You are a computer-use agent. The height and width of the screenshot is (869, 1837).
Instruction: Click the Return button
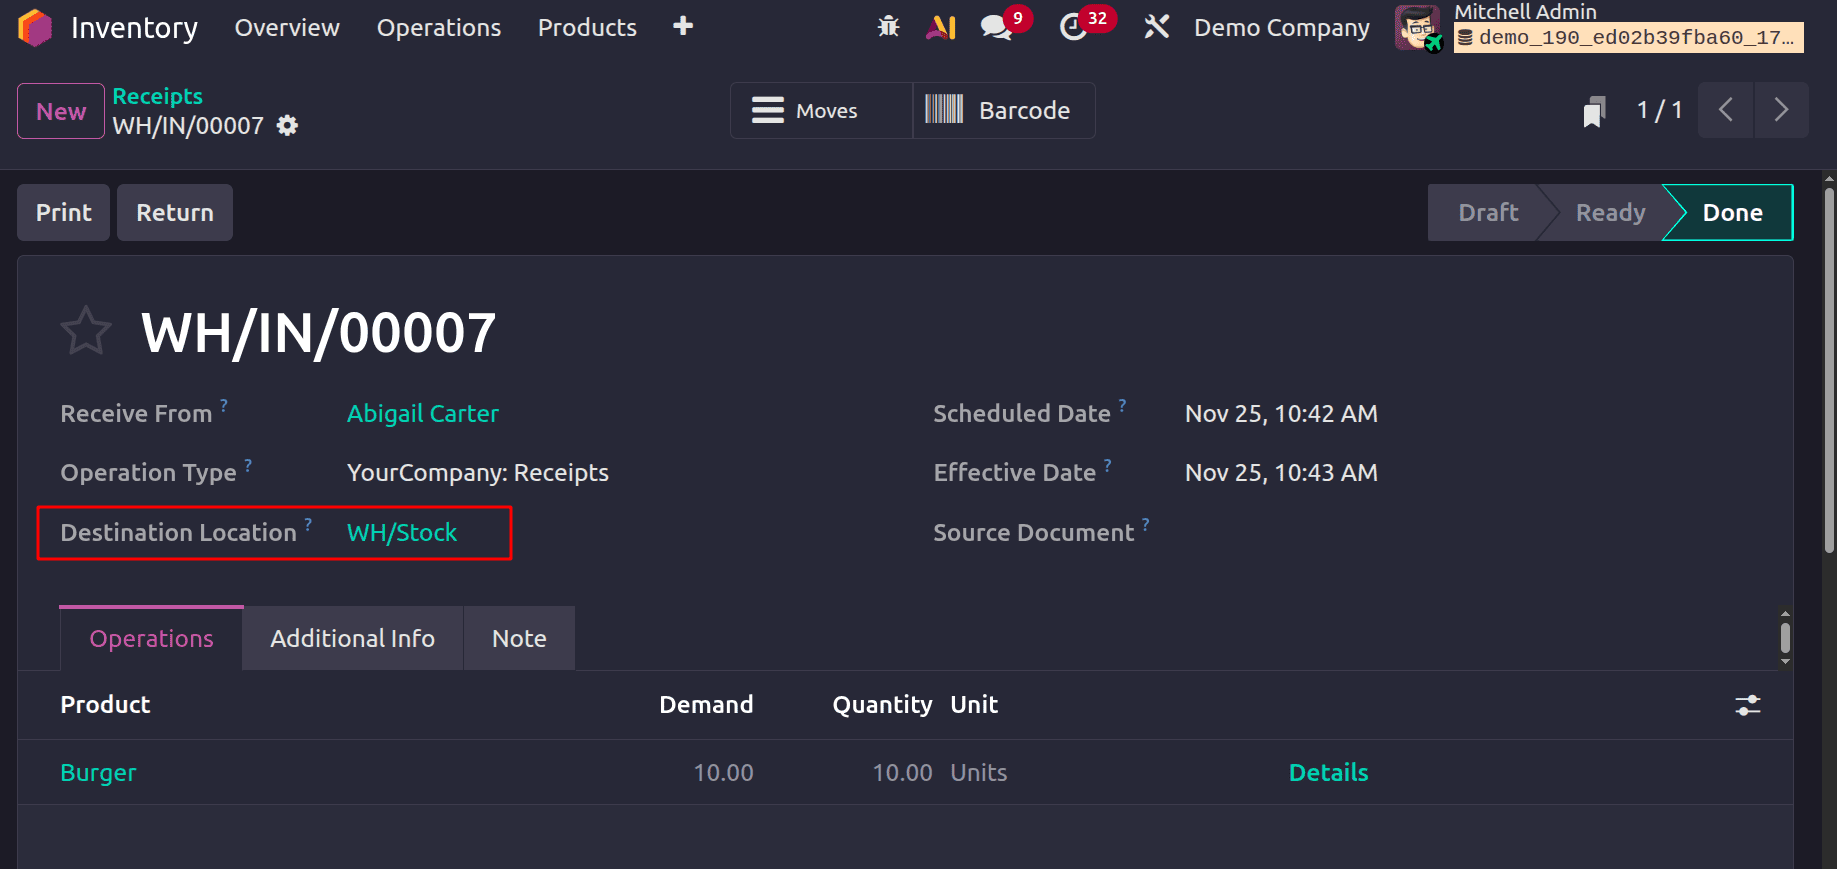[x=175, y=212]
